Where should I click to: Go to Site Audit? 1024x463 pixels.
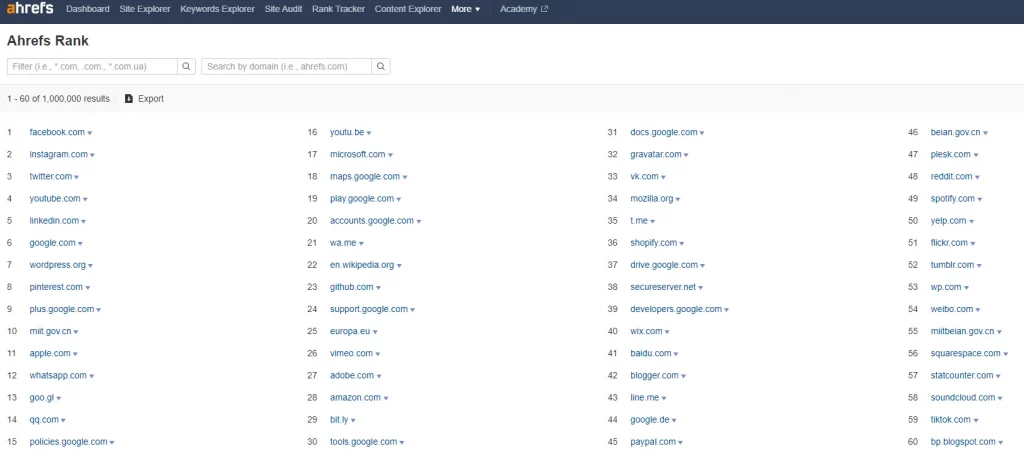(283, 9)
